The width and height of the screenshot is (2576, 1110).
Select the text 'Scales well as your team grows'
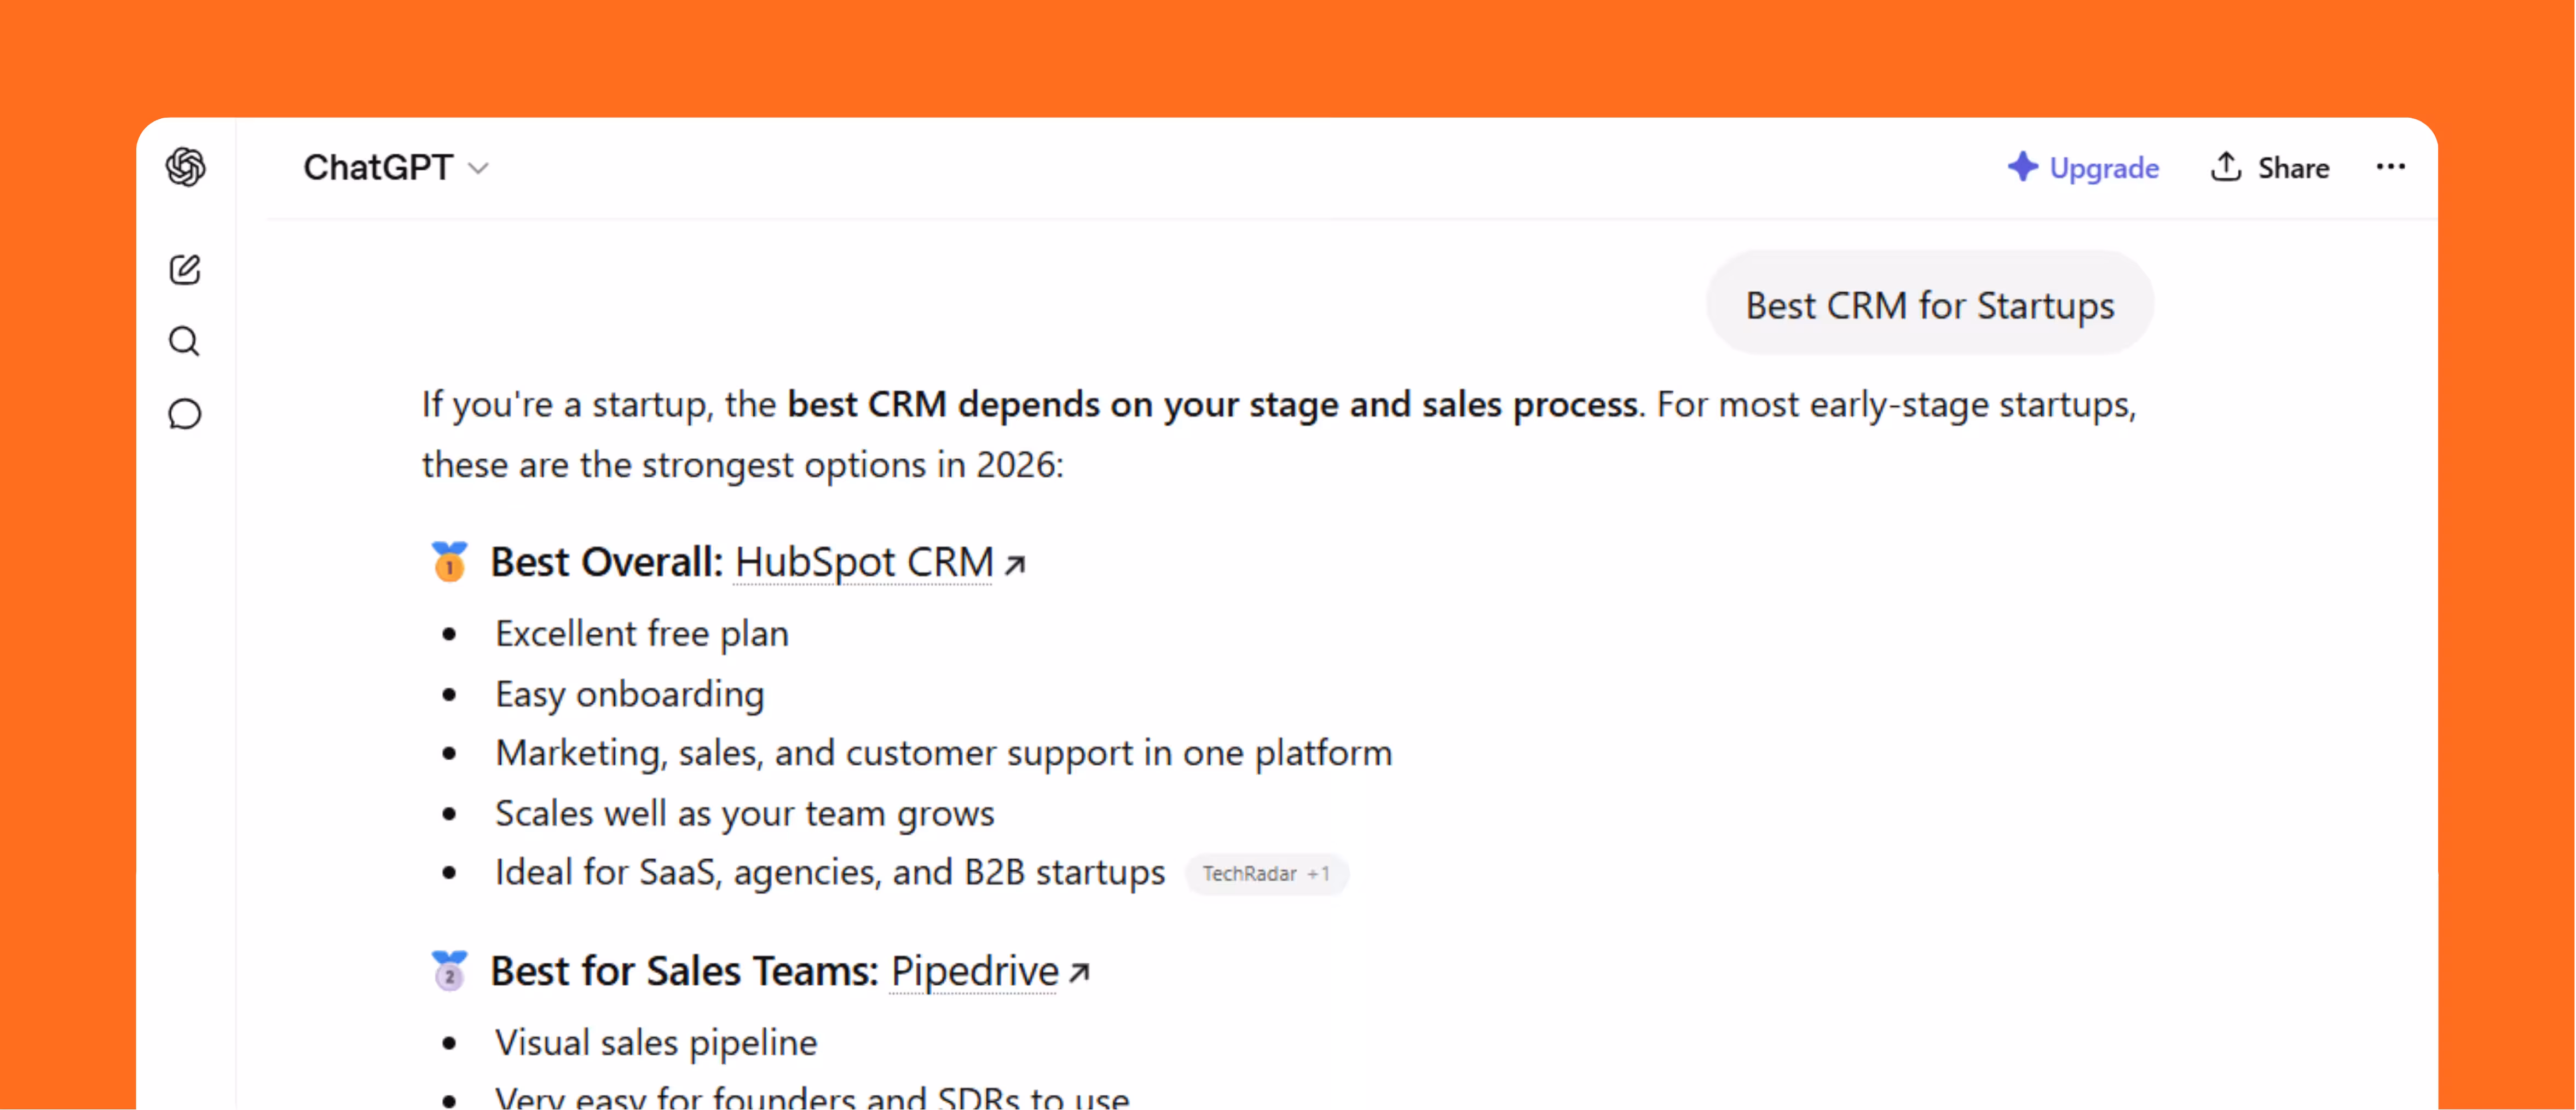coord(745,813)
